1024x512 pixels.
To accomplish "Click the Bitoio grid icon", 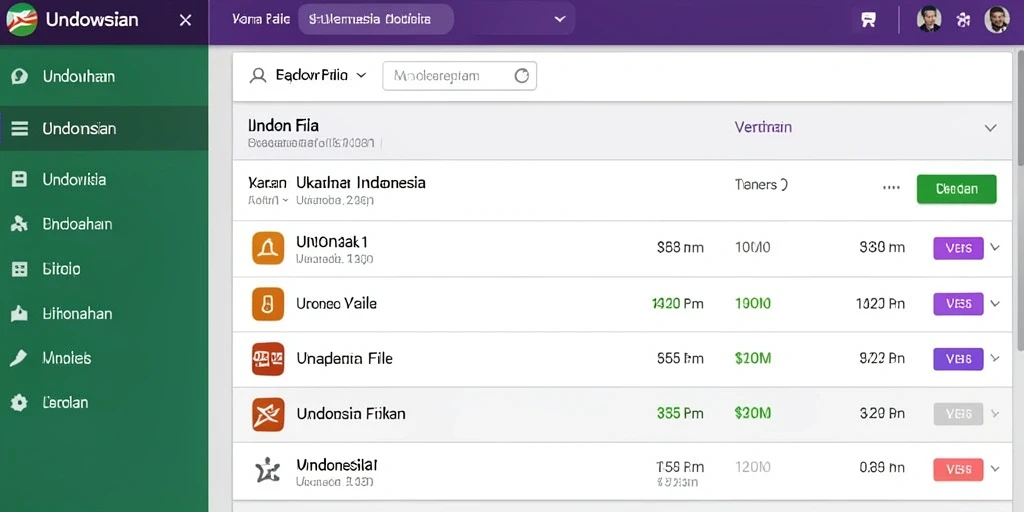I will [20, 268].
